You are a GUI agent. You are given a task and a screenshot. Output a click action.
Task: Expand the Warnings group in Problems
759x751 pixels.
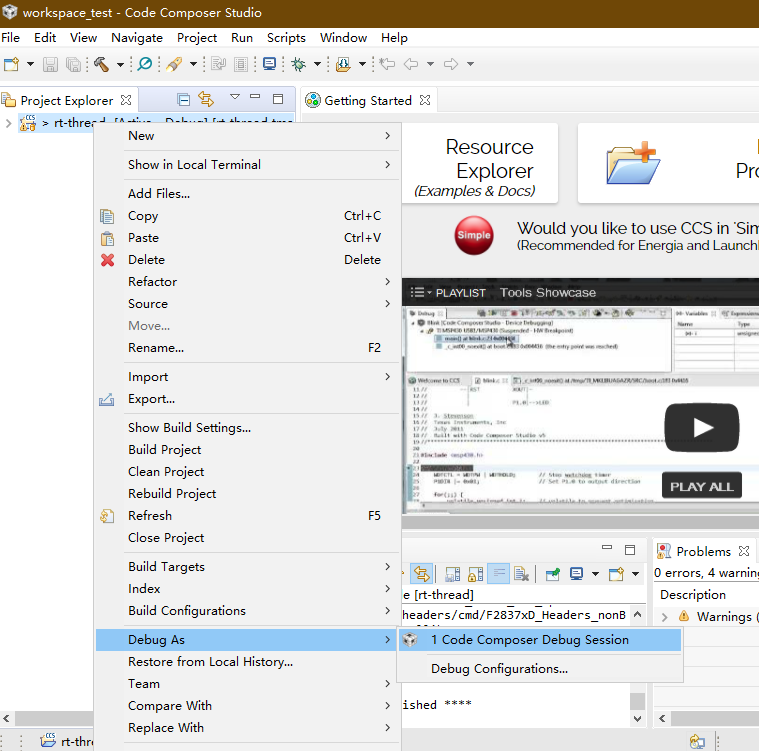[x=665, y=617]
